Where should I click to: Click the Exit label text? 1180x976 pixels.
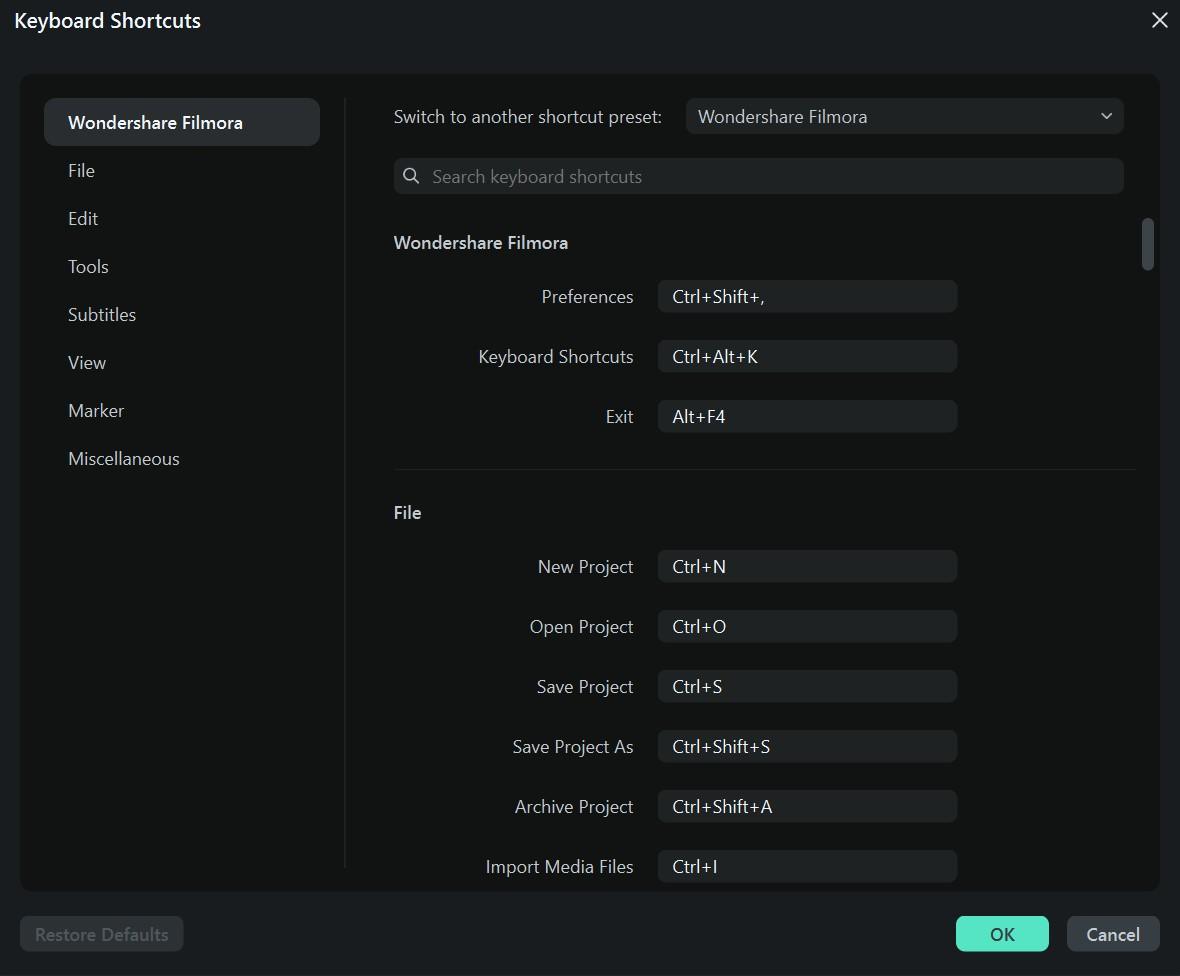point(619,417)
